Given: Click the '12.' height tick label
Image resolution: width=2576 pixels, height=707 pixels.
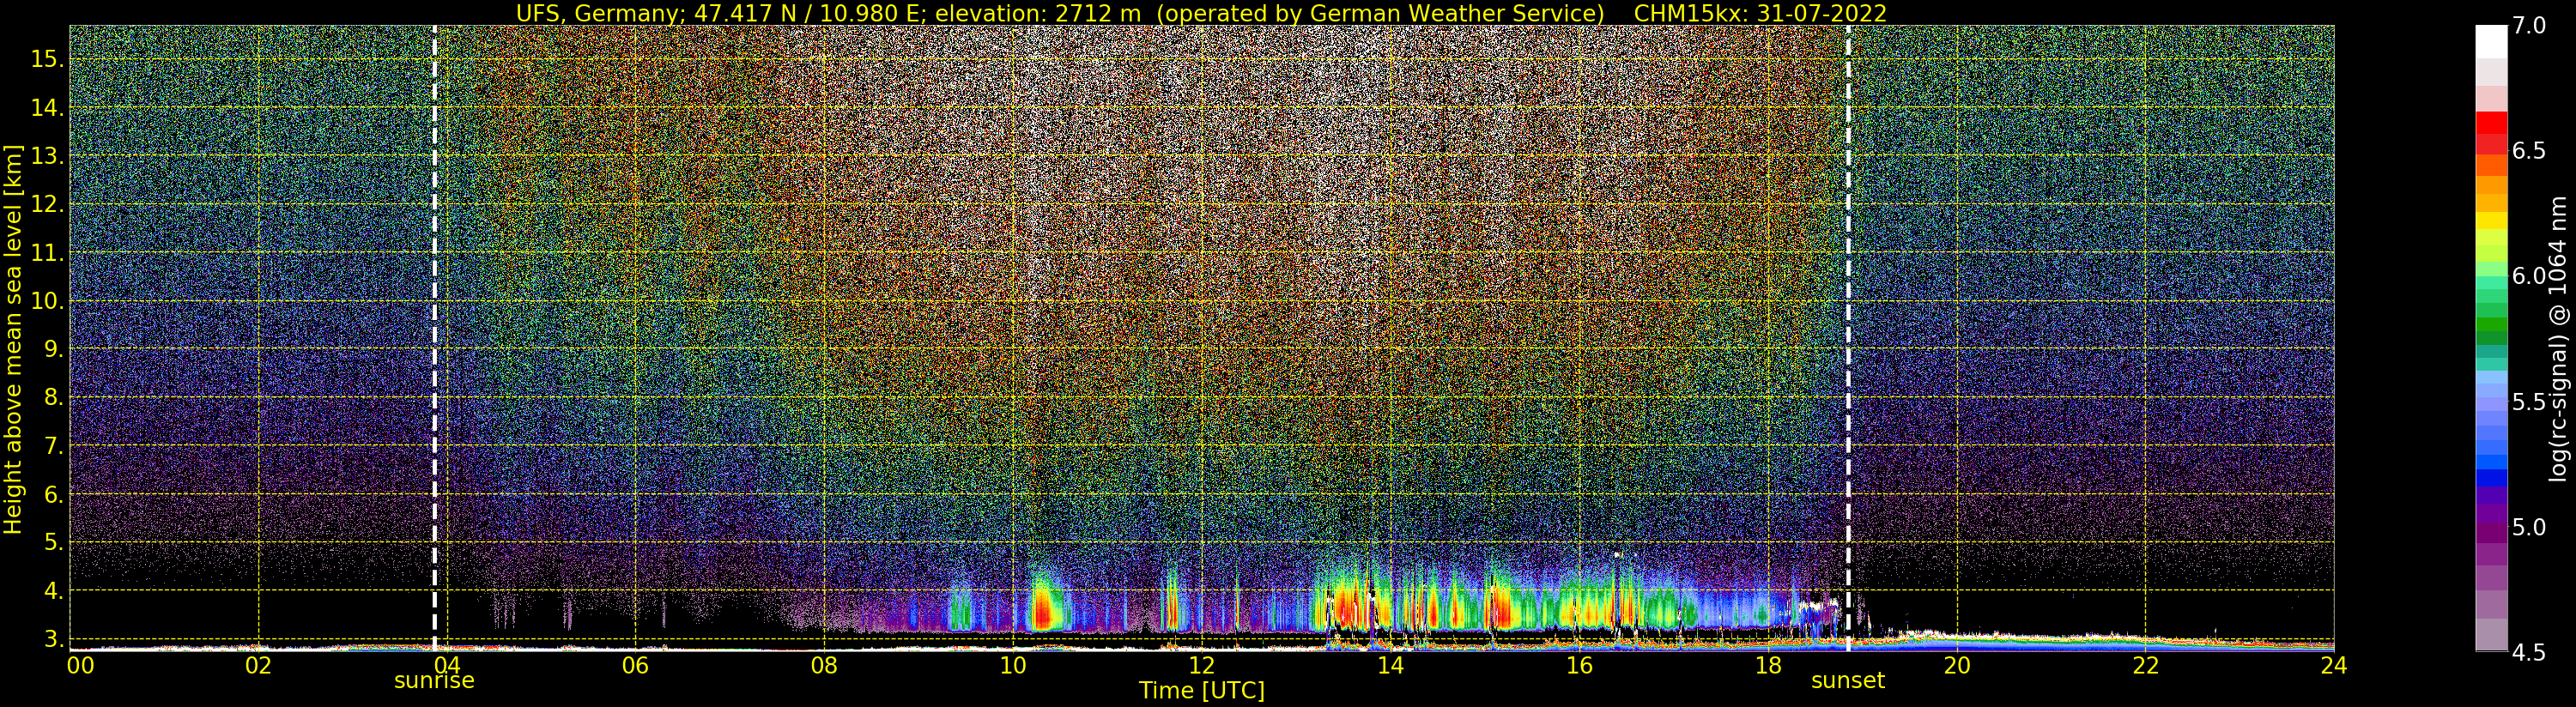Looking at the screenshot, I should click(x=46, y=204).
